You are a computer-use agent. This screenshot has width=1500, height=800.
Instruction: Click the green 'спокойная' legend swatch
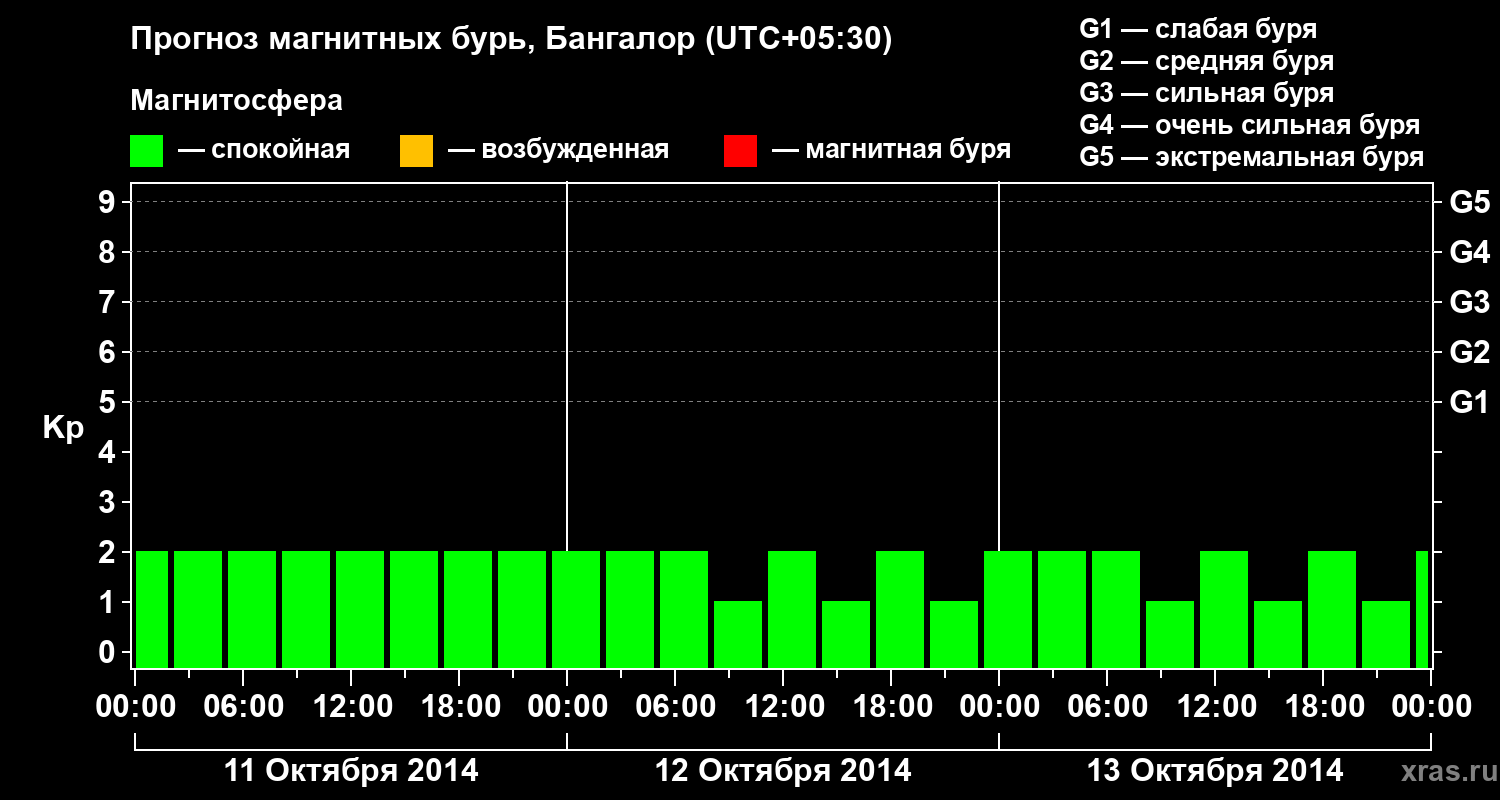147,151
